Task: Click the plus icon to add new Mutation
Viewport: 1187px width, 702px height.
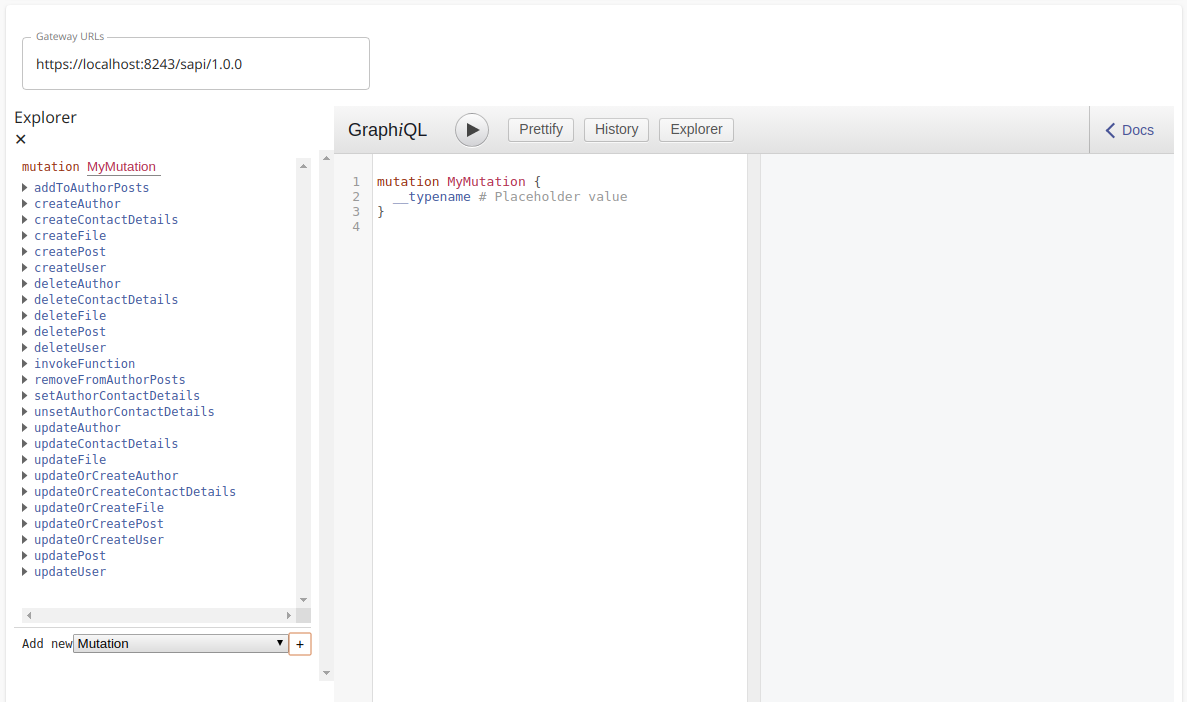Action: coord(299,643)
